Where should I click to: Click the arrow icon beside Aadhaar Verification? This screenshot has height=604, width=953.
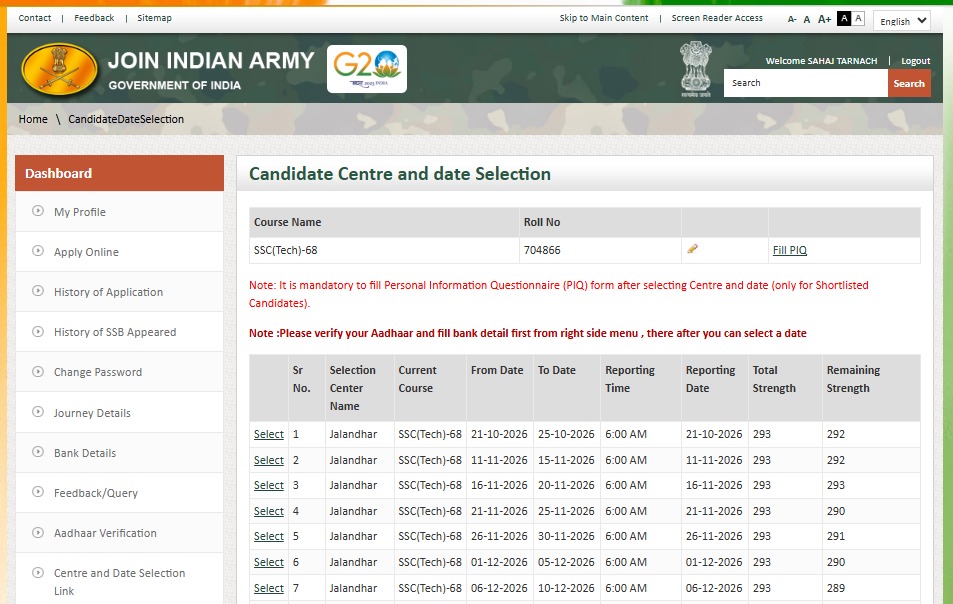tap(38, 532)
